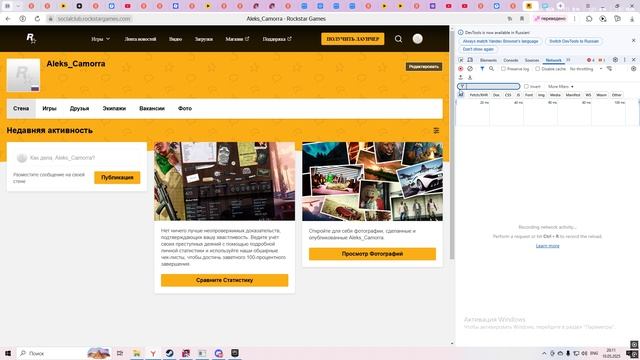640x360 pixels.
Task: Expand the More filters dropdown
Action: click(x=560, y=87)
